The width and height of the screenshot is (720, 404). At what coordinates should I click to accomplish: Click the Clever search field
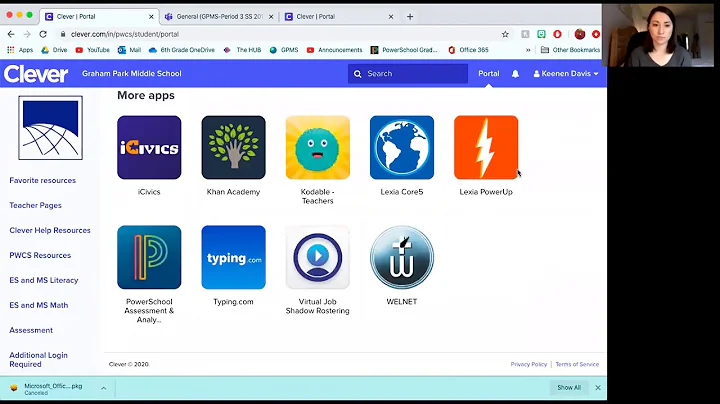[408, 73]
